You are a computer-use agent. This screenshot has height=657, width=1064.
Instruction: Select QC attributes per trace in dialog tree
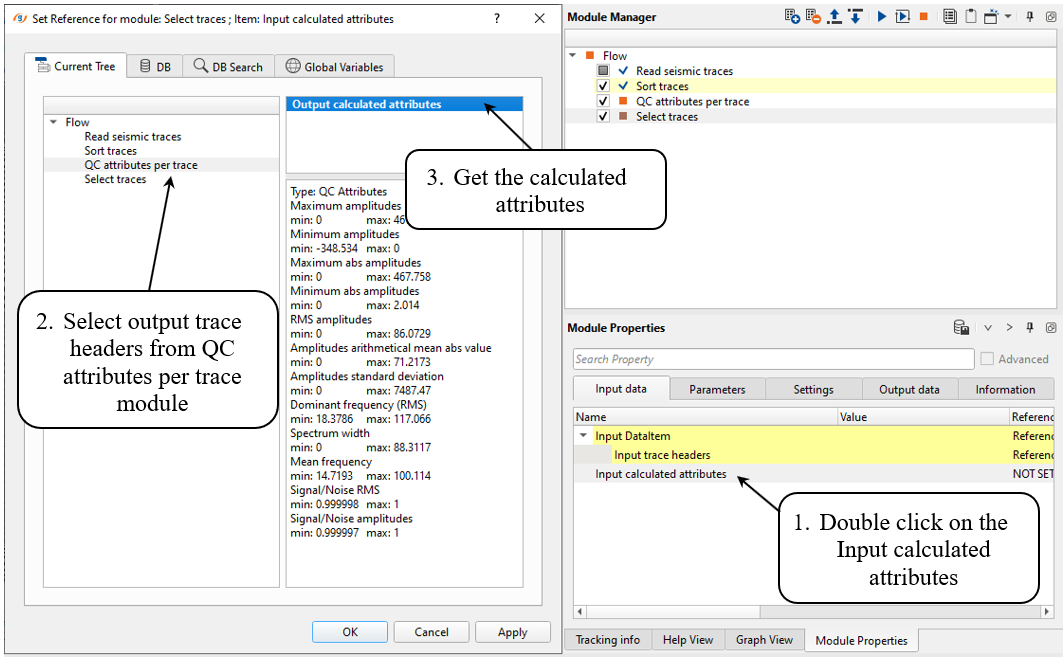coord(141,165)
